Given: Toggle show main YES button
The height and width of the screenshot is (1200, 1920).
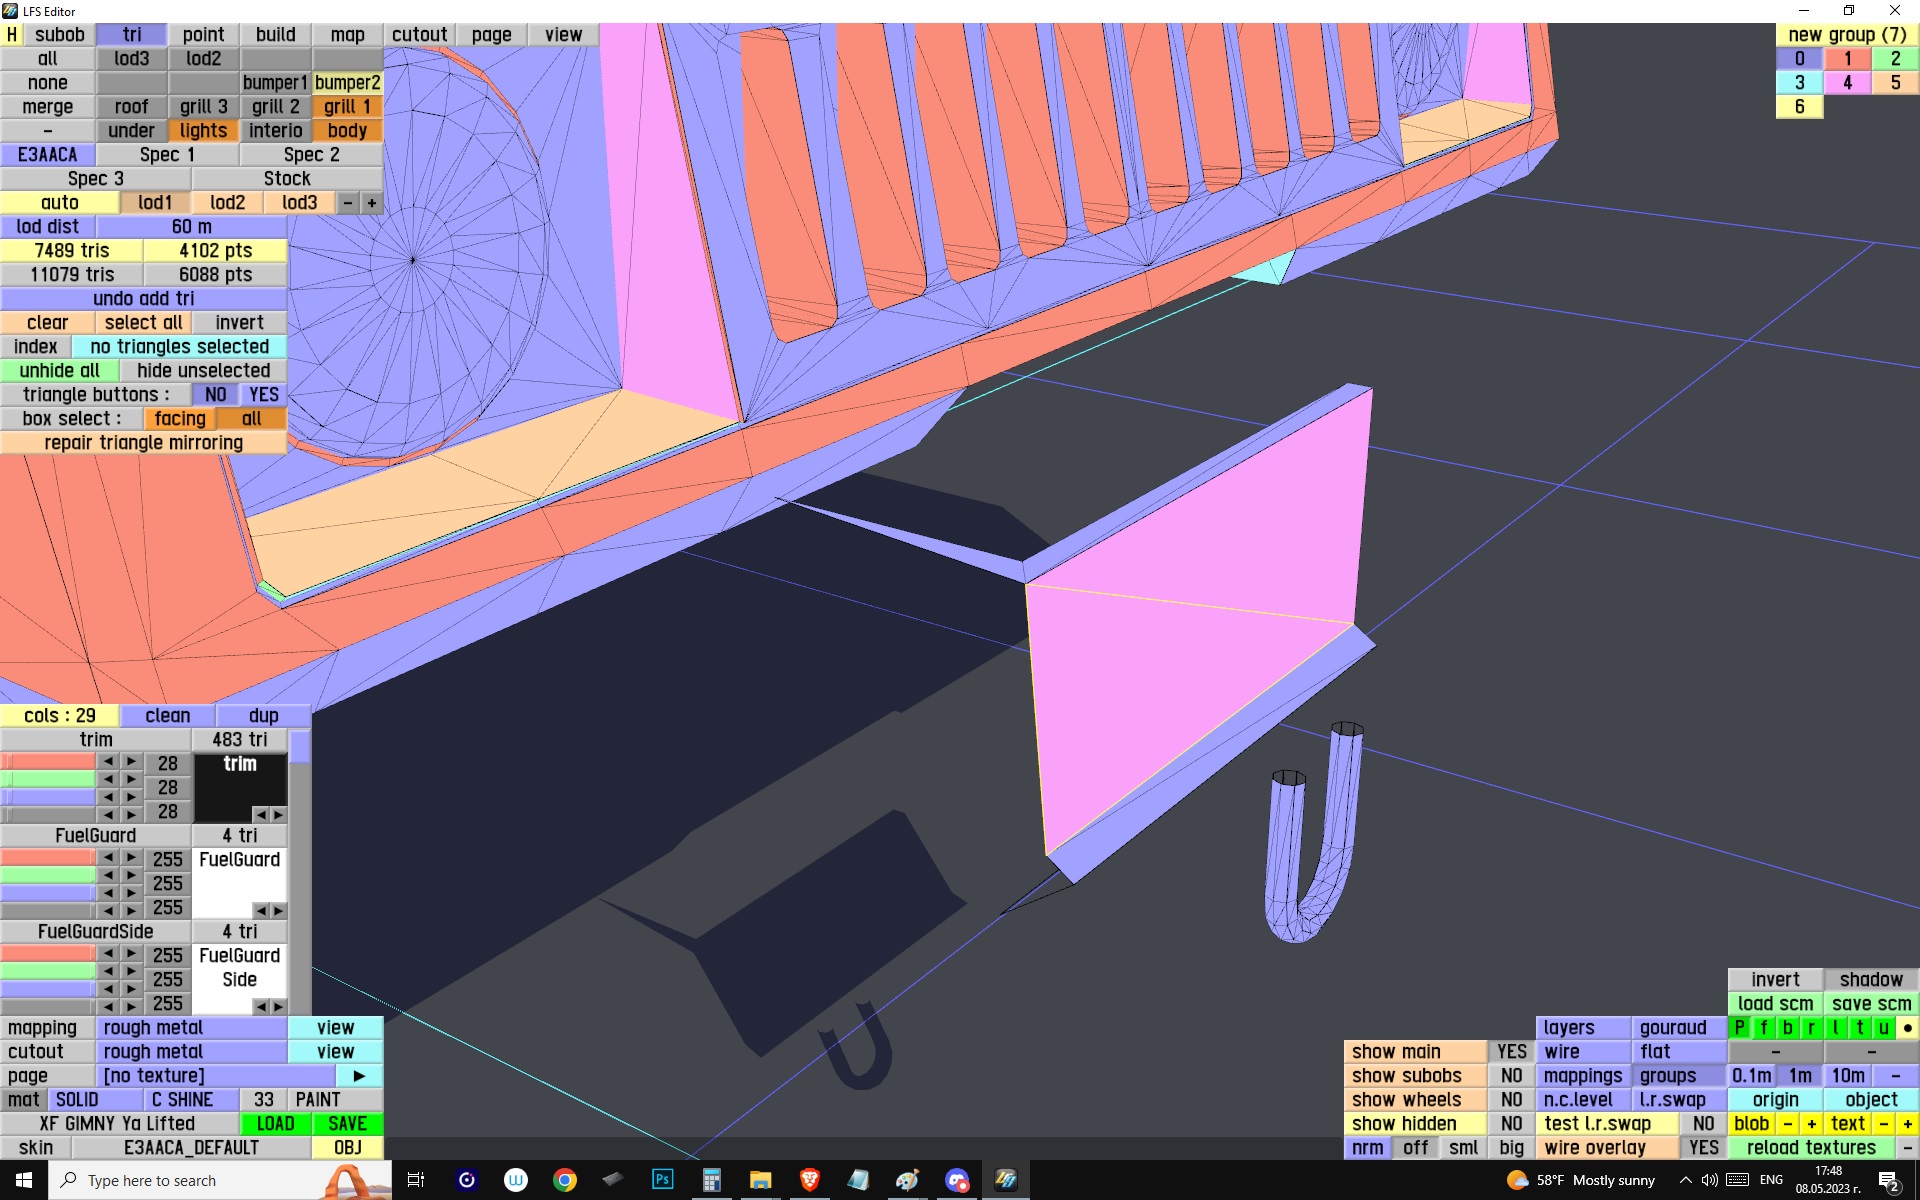Looking at the screenshot, I should 1511,1051.
